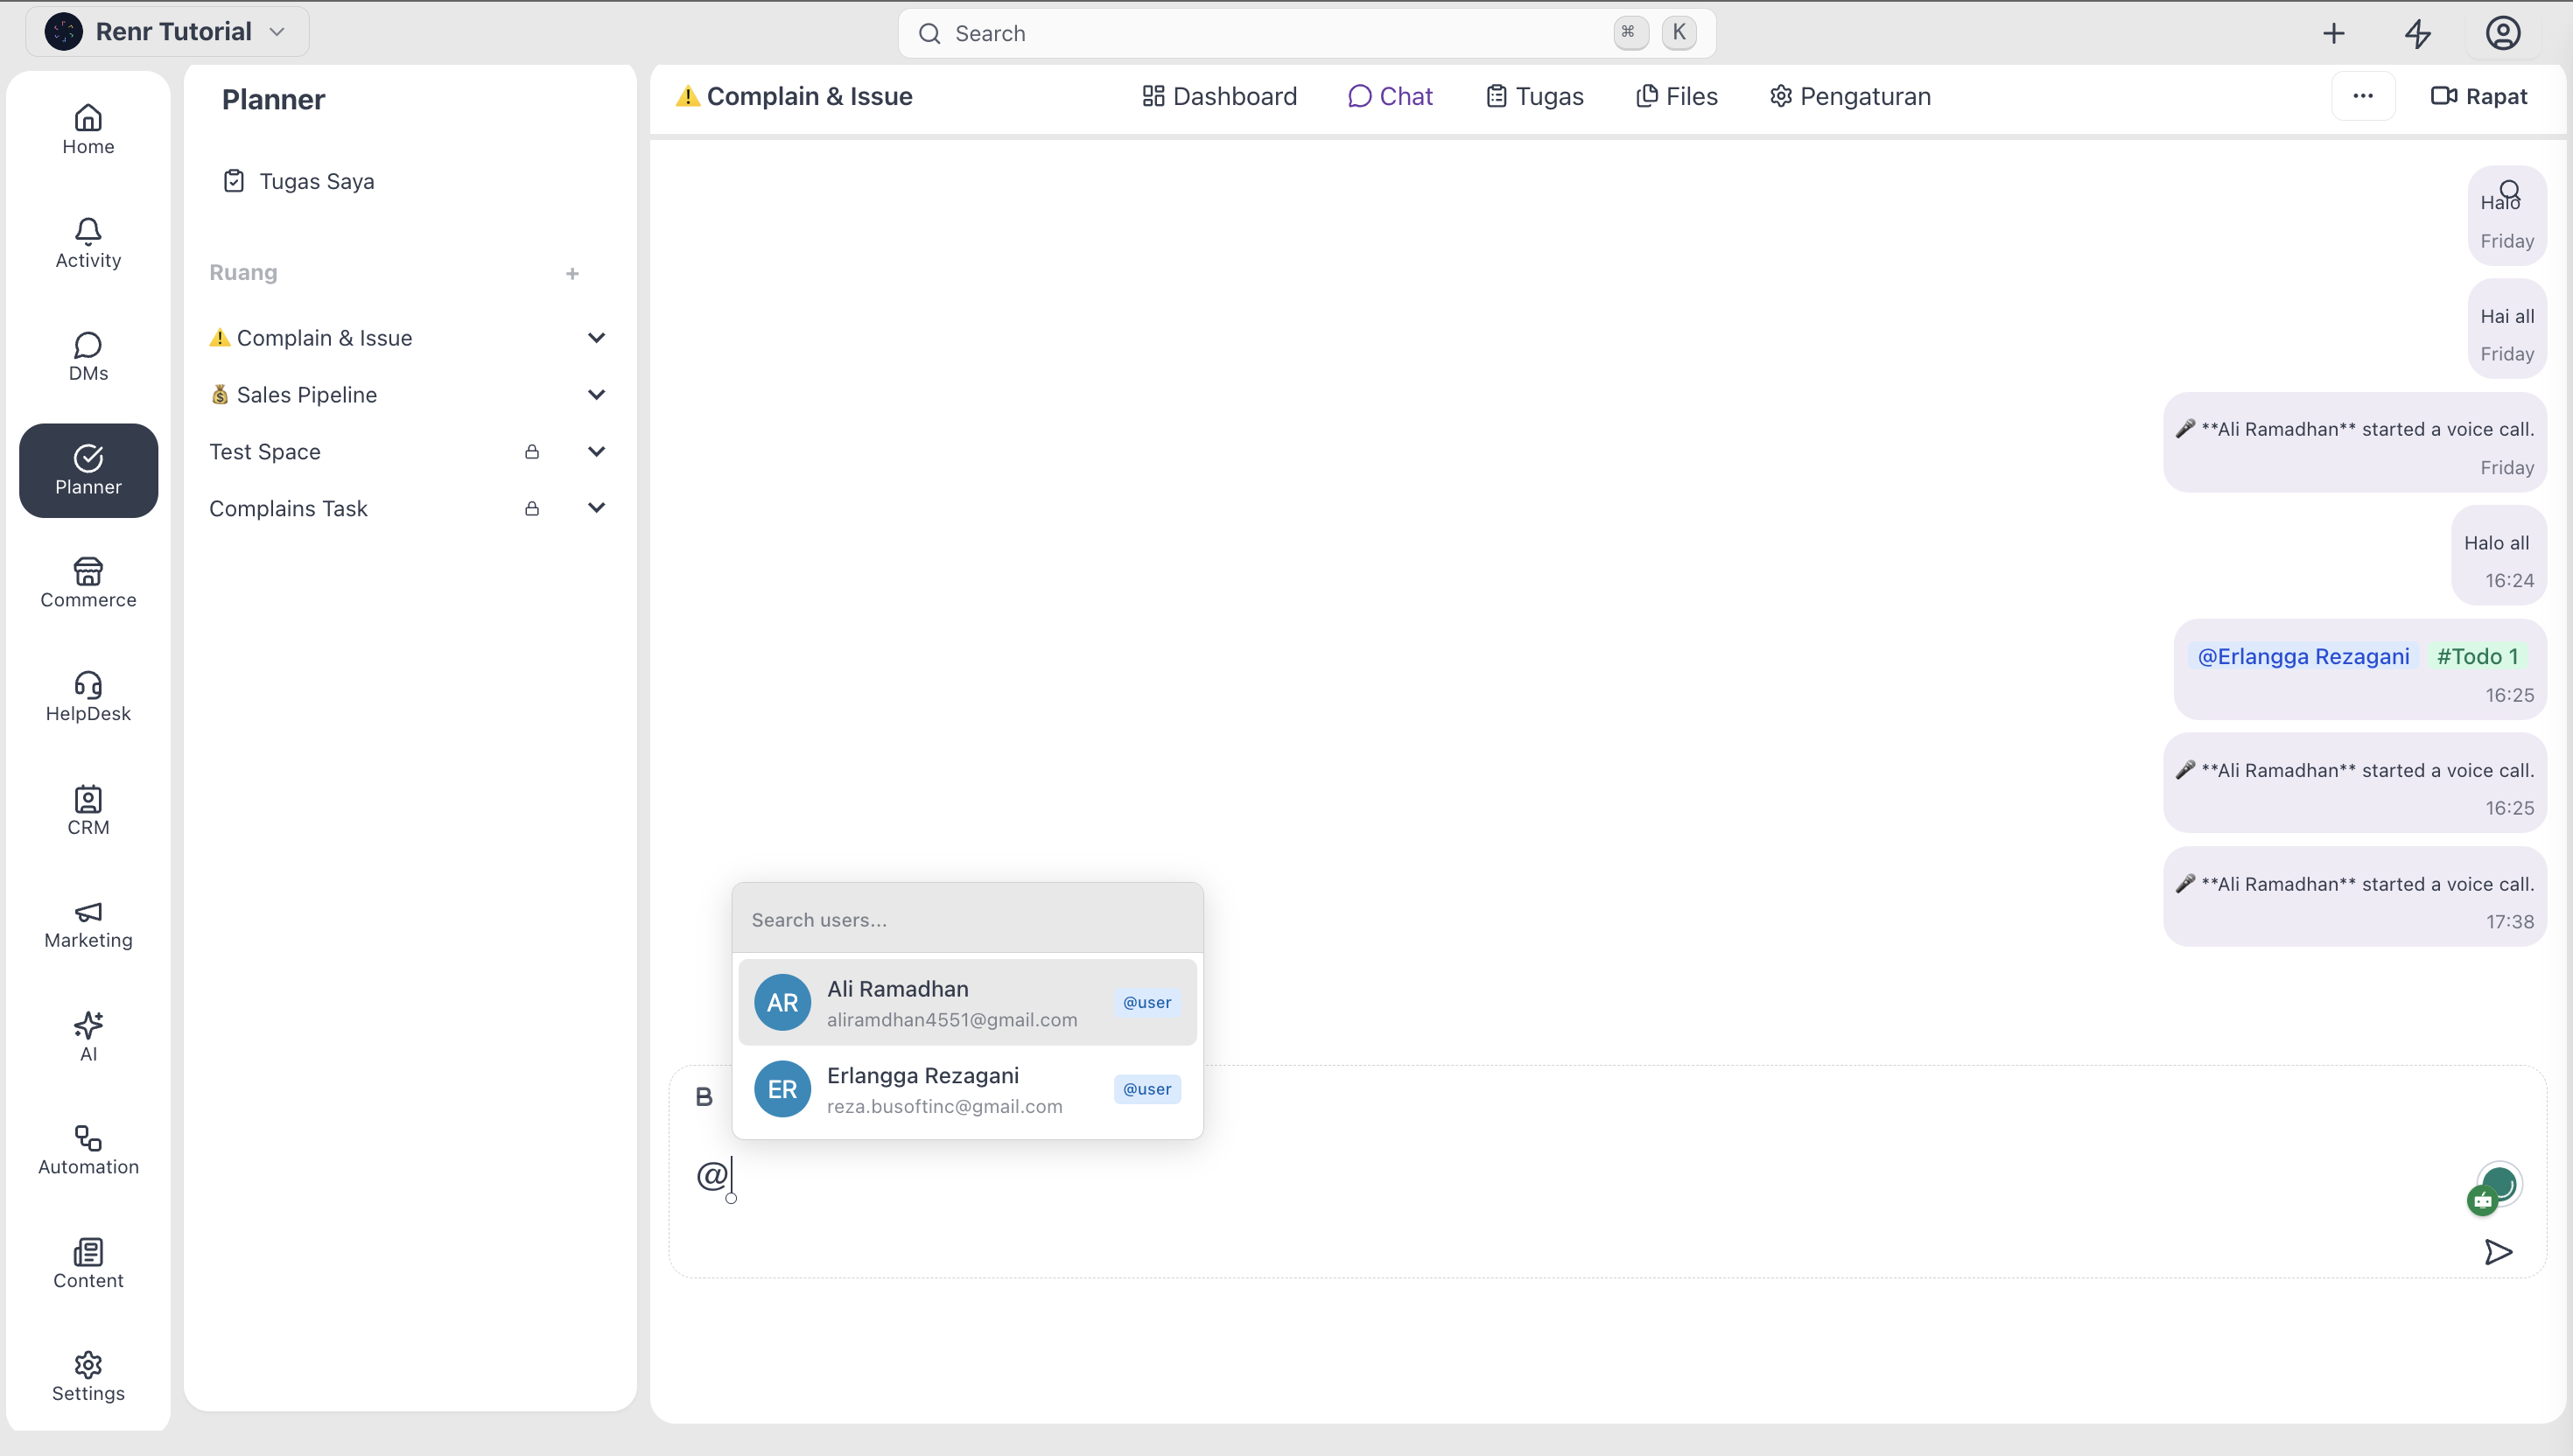This screenshot has height=1456, width=2573.
Task: Open the Content module
Action: point(88,1264)
